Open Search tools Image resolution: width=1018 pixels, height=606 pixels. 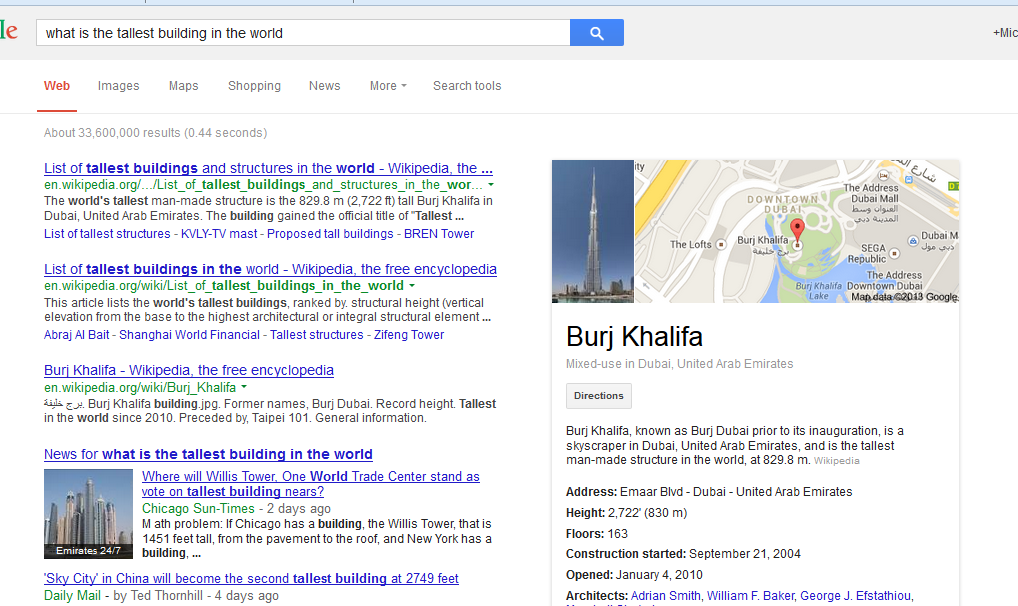(467, 86)
